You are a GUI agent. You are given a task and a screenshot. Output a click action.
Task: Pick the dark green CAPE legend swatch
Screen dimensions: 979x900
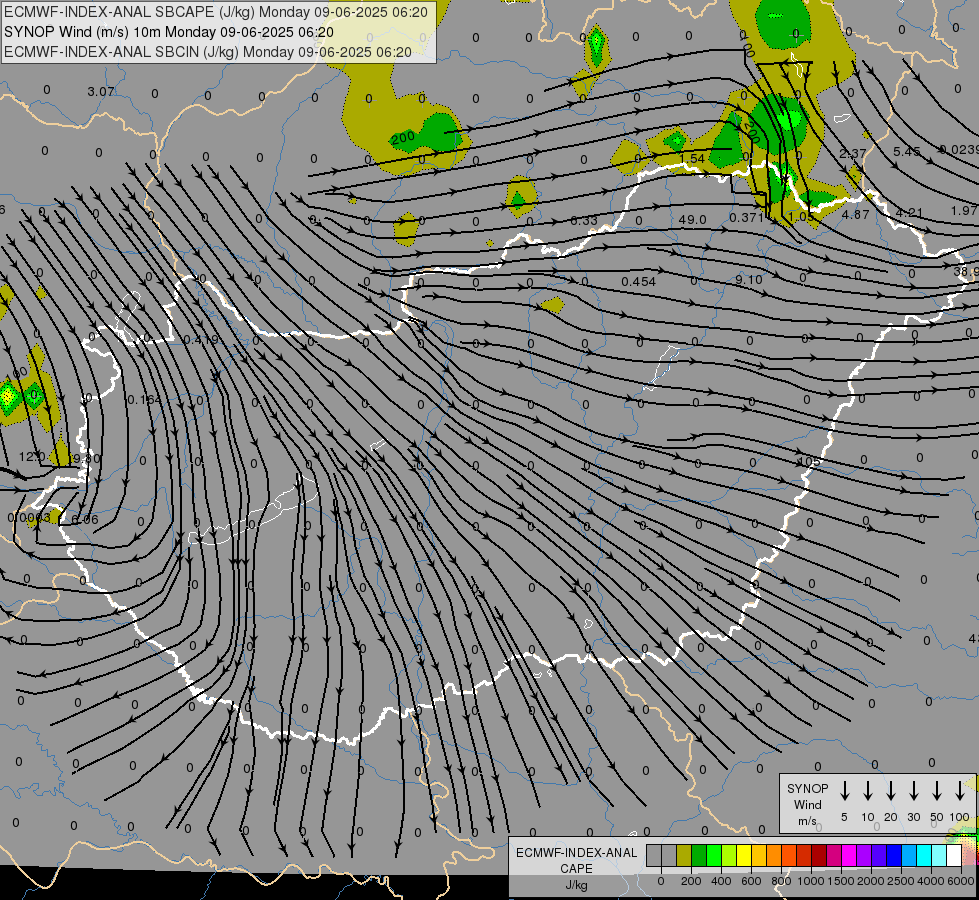[x=699, y=855]
